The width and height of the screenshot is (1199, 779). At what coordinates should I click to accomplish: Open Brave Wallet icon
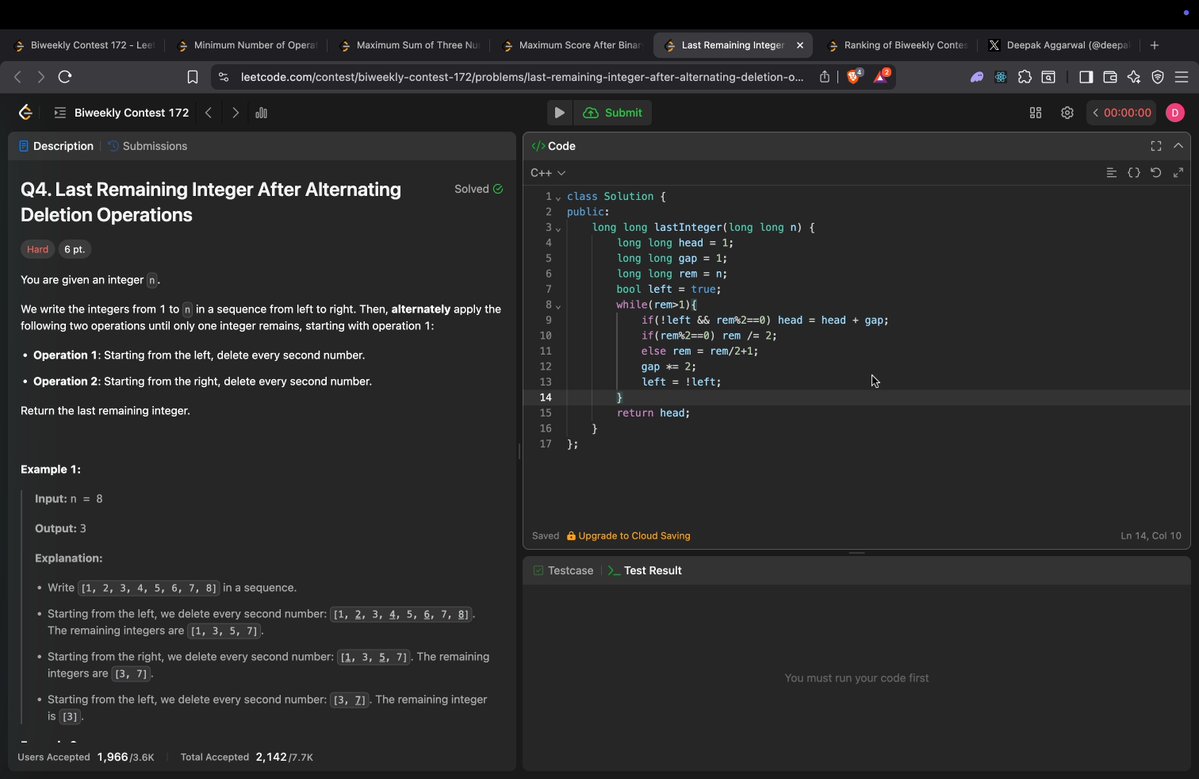tap(1110, 76)
